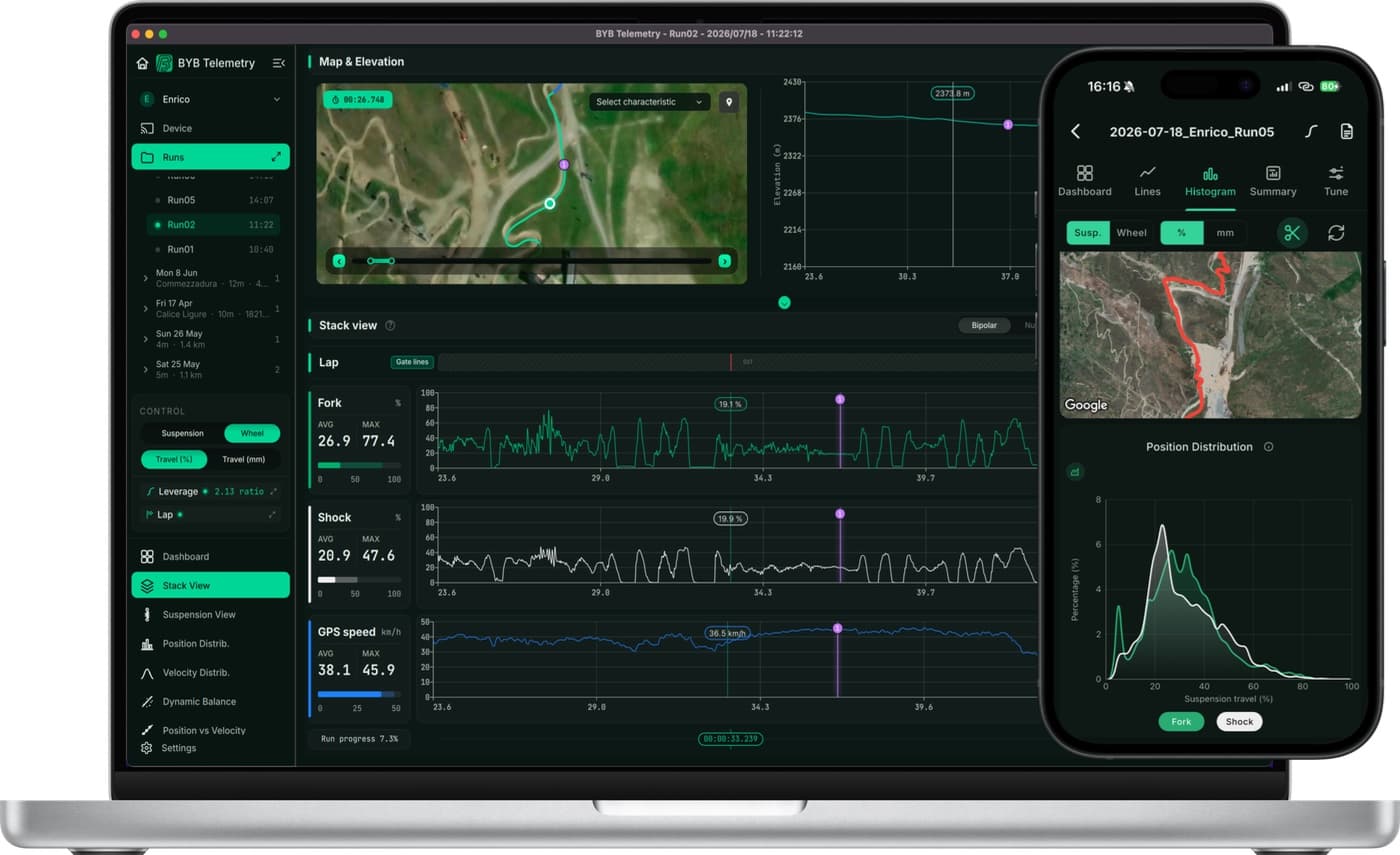Tap the document notes icon on phone
The image size is (1400, 855).
(x=1347, y=131)
